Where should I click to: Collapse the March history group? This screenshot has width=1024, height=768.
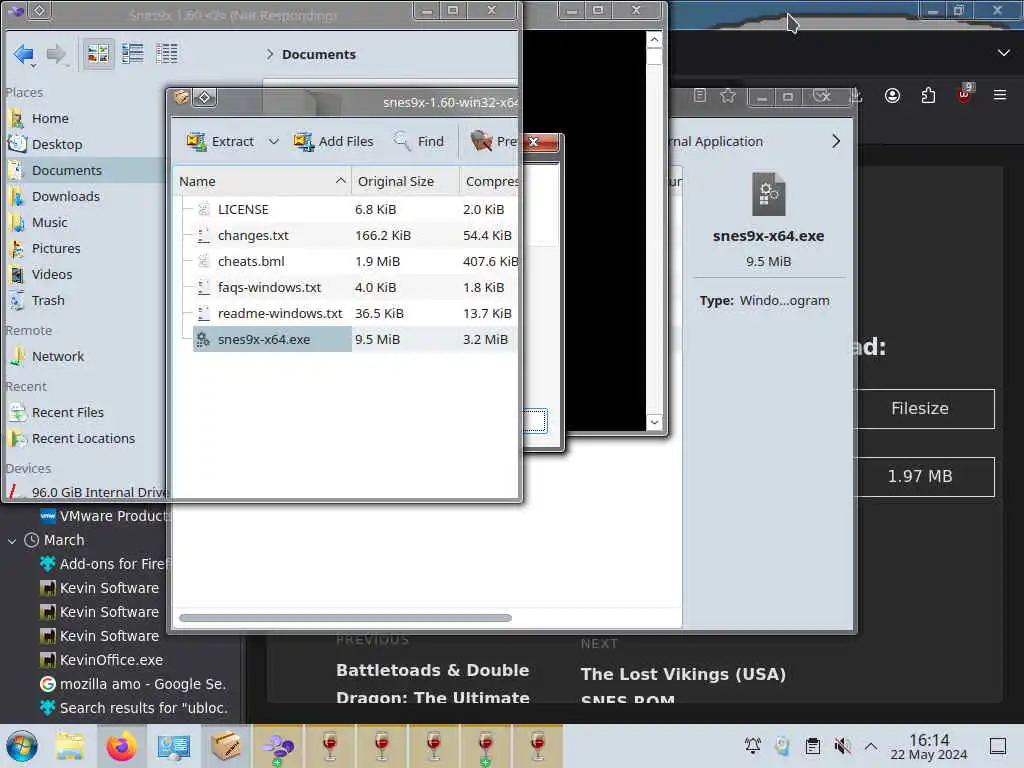[12, 541]
